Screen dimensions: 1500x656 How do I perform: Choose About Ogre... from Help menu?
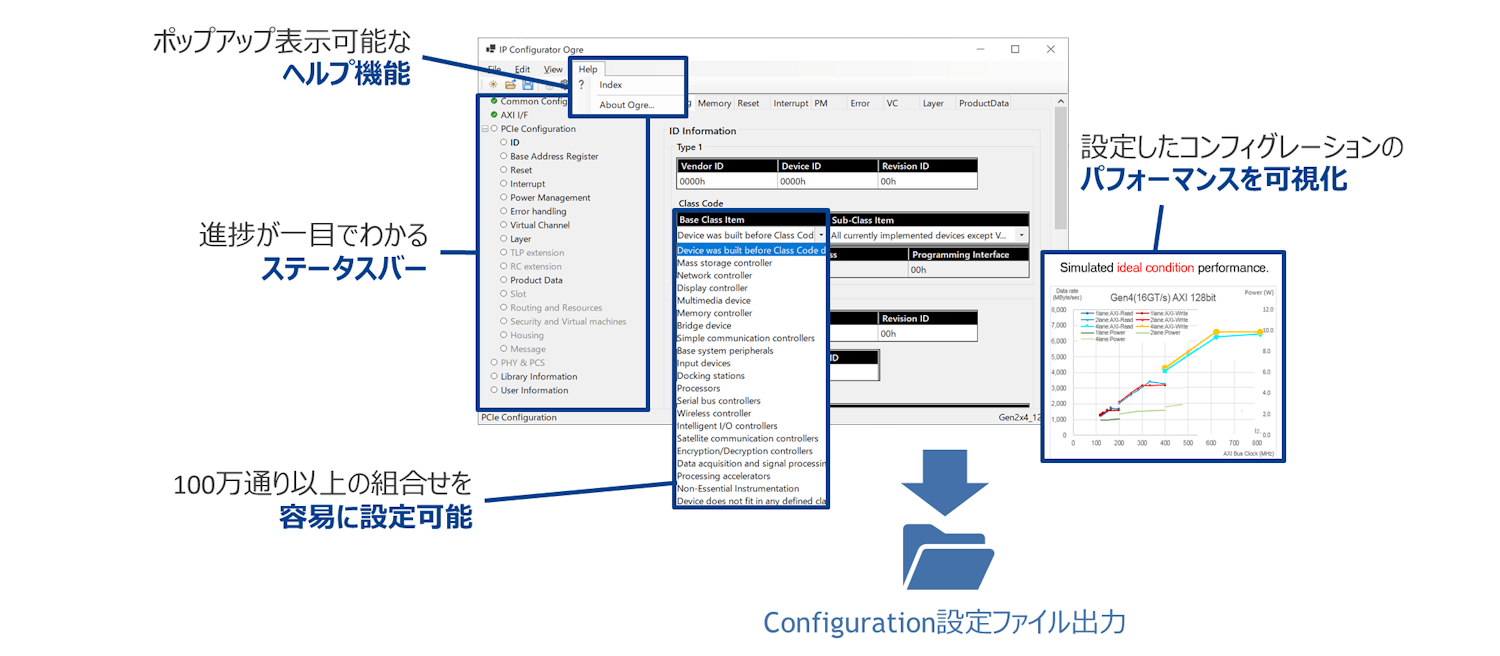pos(626,105)
